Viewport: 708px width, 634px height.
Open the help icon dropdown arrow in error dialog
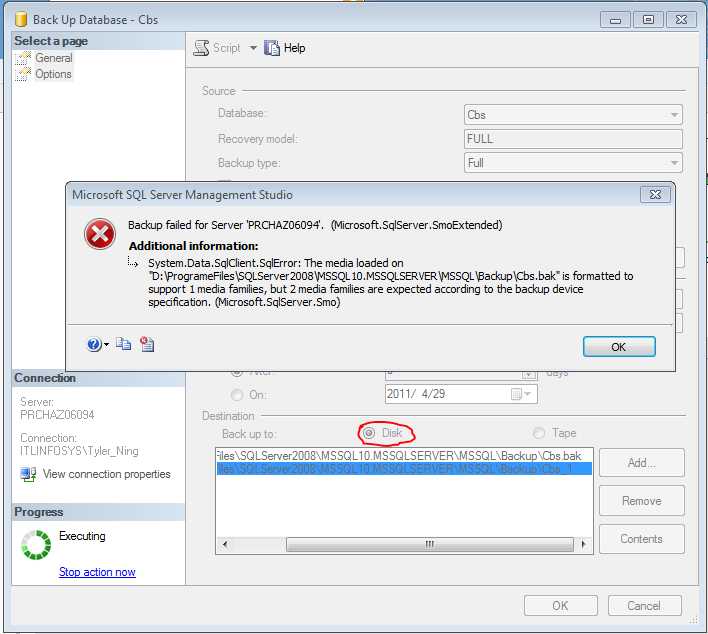click(106, 345)
